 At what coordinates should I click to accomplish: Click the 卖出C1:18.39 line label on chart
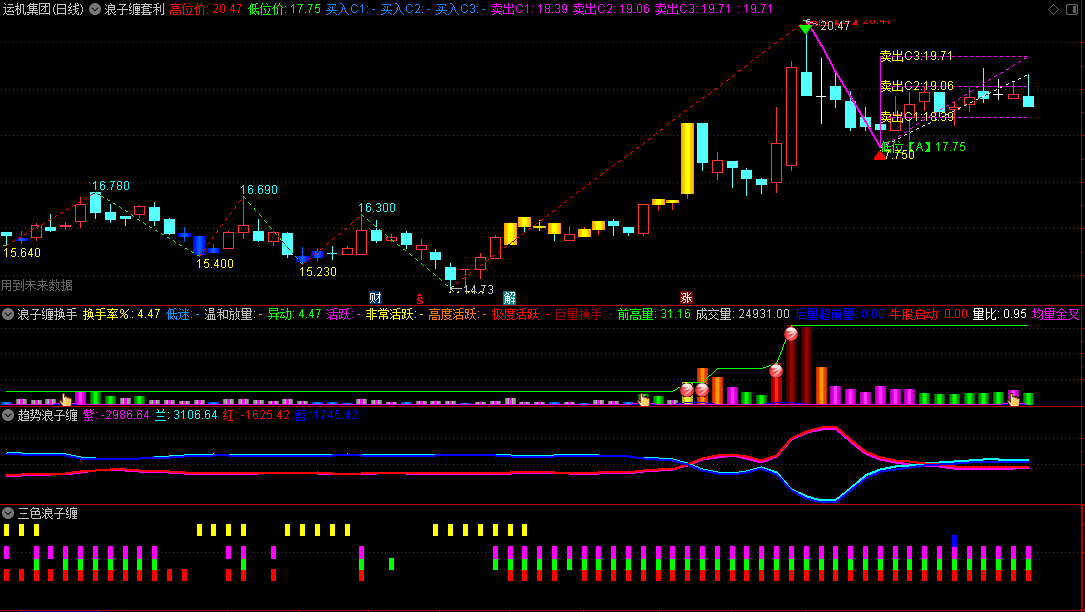coord(916,117)
